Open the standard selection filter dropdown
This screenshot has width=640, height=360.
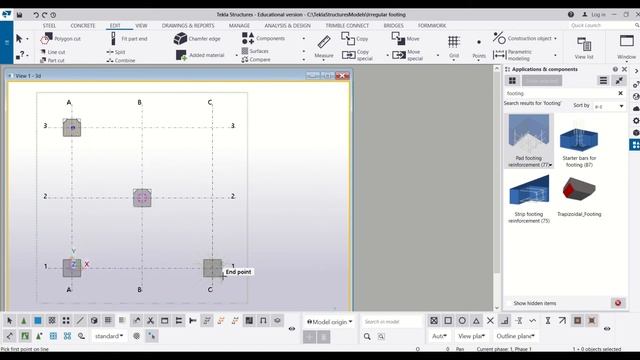click(x=109, y=336)
